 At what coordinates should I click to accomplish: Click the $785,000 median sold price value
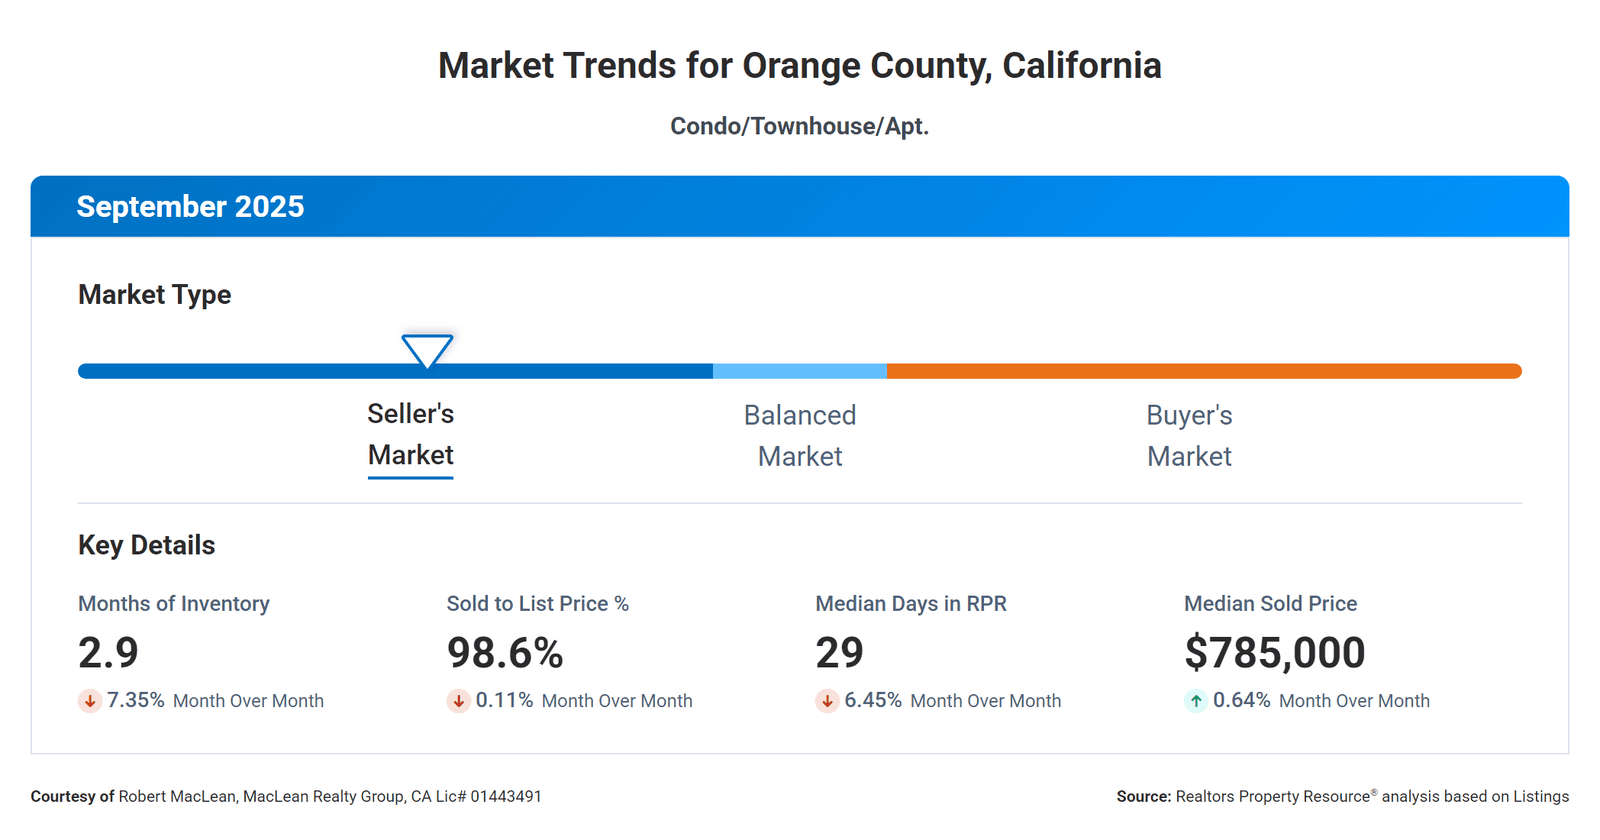coord(1274,653)
